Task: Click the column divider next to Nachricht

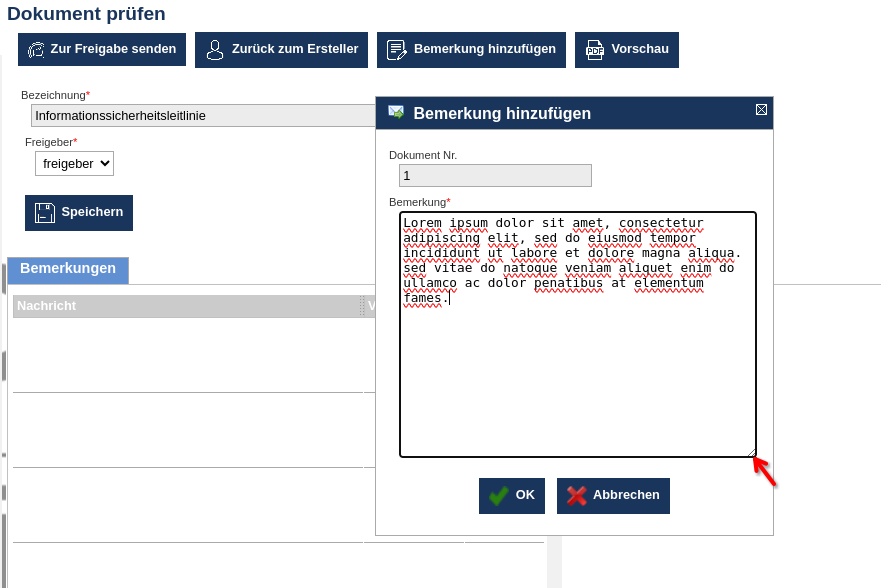Action: coord(362,306)
